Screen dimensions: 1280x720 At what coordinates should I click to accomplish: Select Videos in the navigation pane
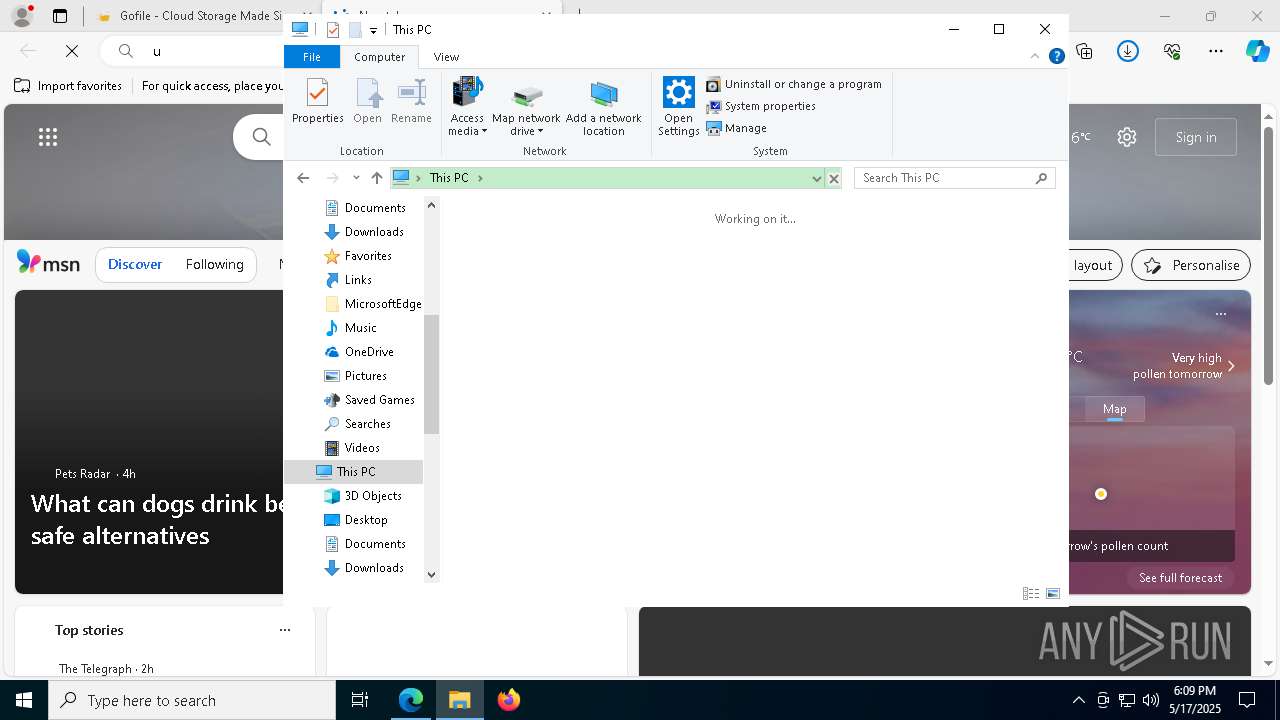click(362, 448)
